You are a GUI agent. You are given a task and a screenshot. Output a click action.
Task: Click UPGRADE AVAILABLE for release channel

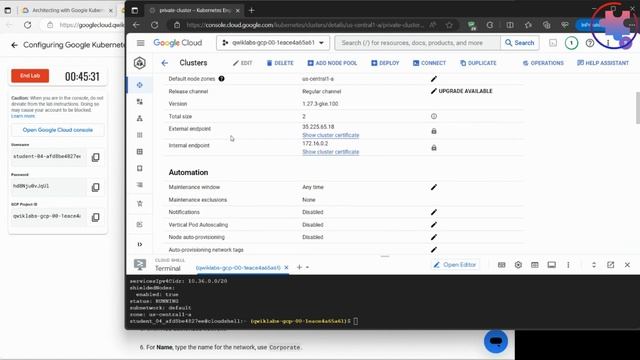click(x=465, y=91)
